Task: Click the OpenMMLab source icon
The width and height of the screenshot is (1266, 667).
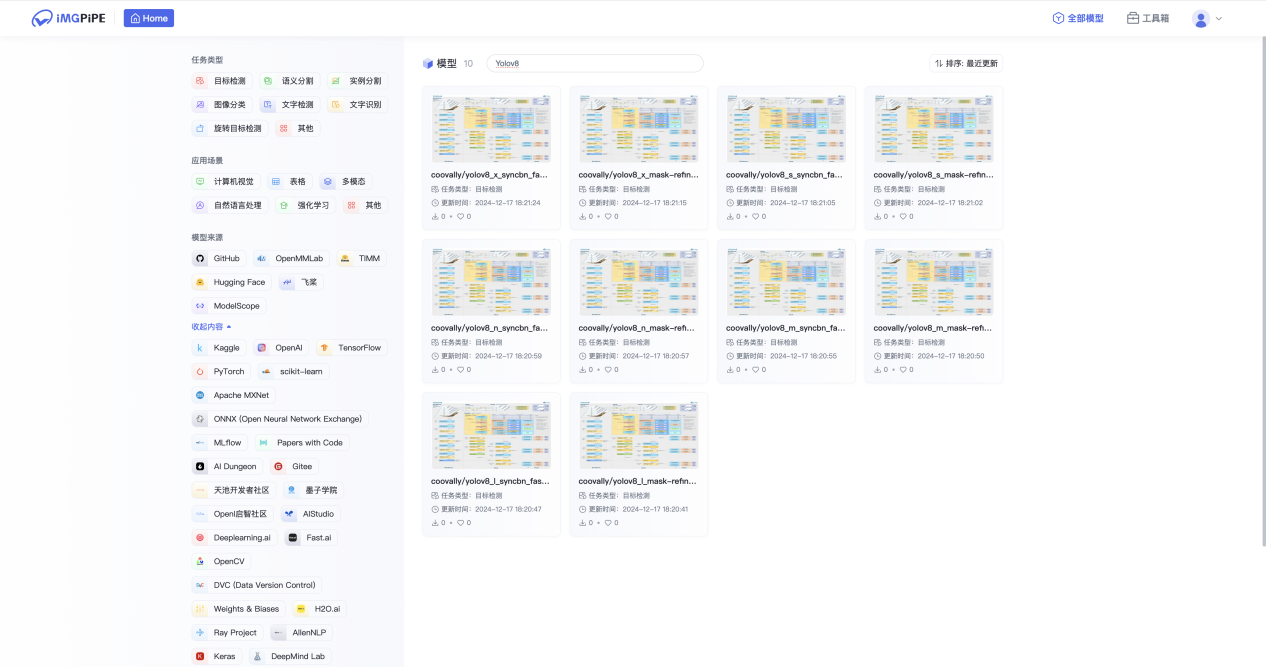Action: (x=261, y=258)
